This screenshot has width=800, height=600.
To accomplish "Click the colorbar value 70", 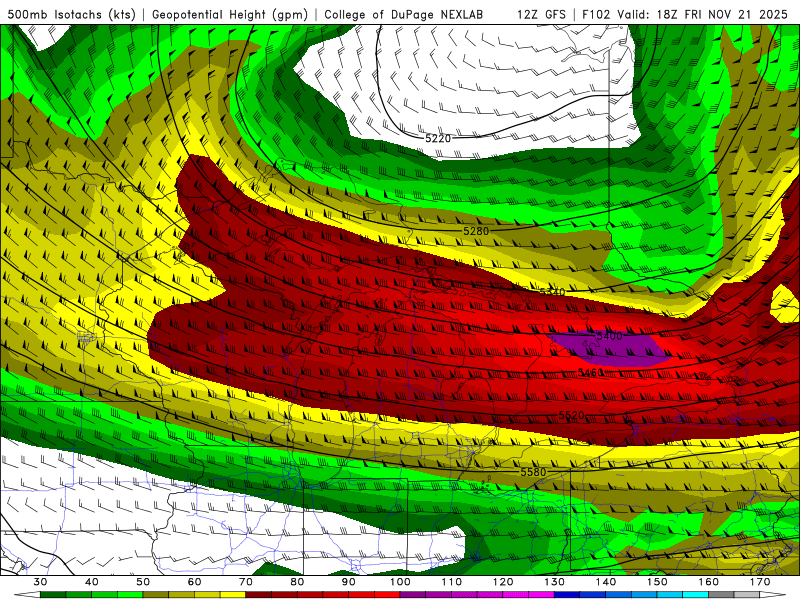I will tap(246, 582).
